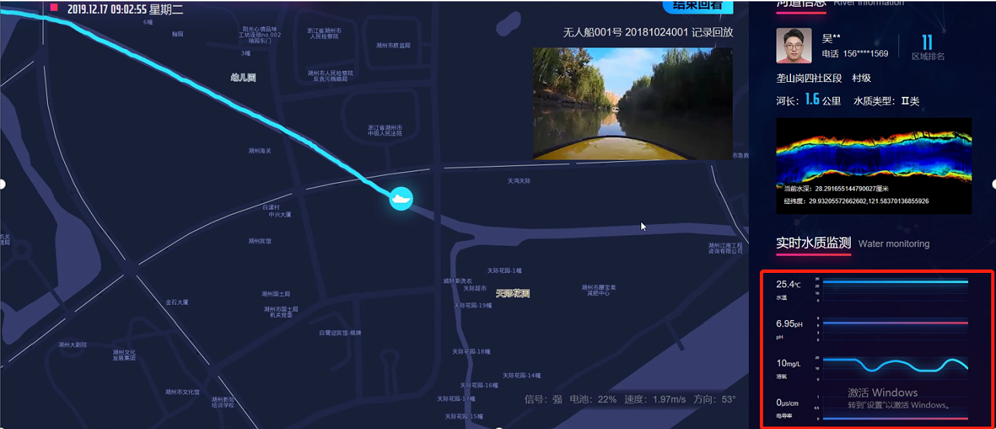The width and height of the screenshot is (996, 429).
Task: Click the pink recording indicator beside timestamp
Action: coord(54,7)
